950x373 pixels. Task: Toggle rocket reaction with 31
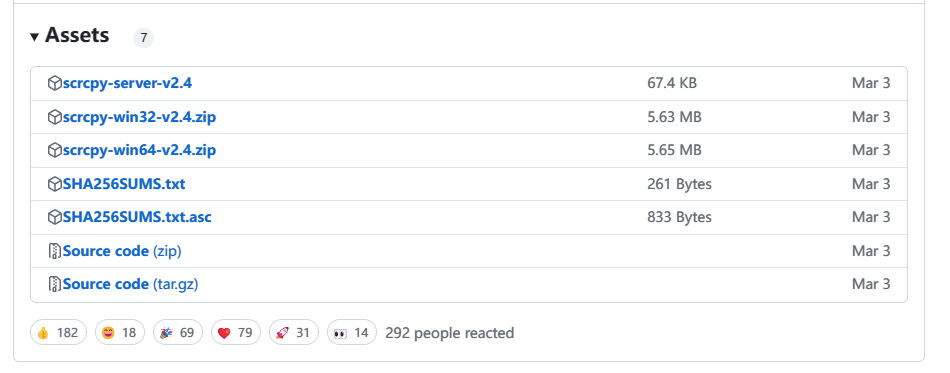point(294,332)
